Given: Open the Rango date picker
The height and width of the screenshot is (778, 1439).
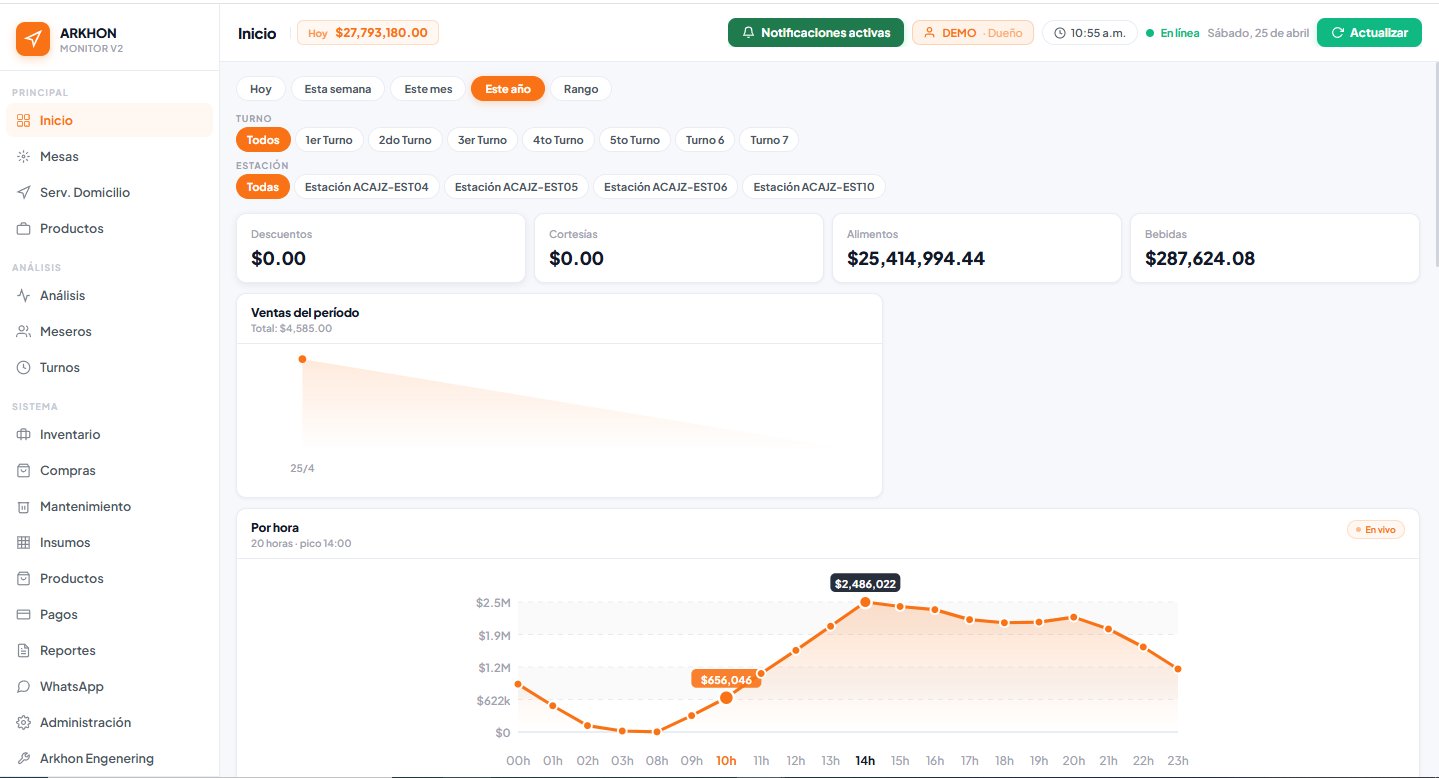Looking at the screenshot, I should coord(580,89).
